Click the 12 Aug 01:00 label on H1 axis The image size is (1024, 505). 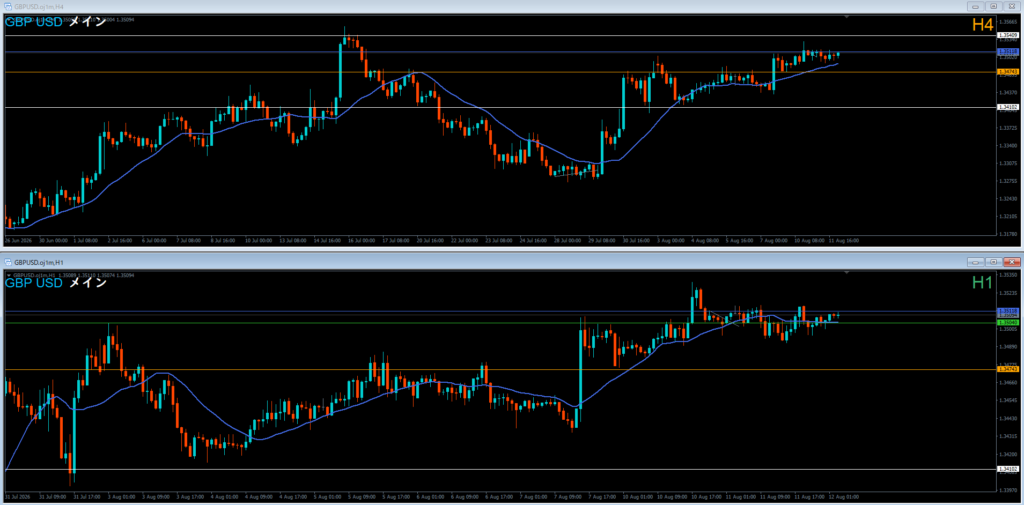pyautogui.click(x=844, y=496)
